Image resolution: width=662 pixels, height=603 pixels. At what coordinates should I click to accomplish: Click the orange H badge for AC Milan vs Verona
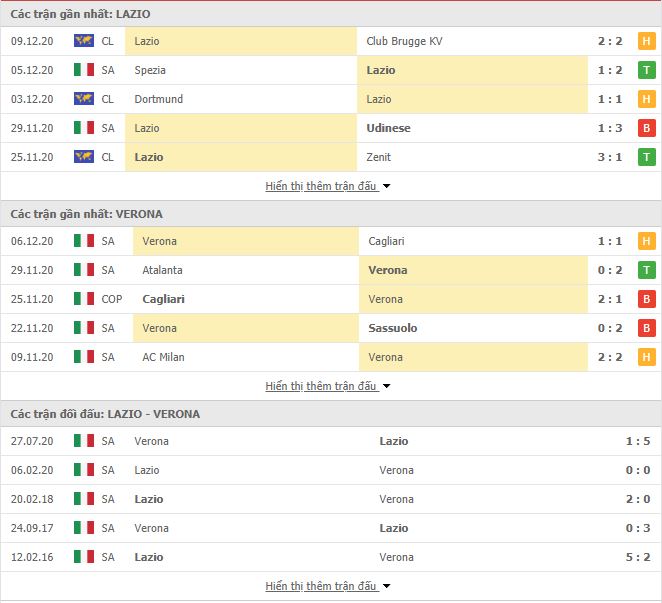click(x=646, y=357)
